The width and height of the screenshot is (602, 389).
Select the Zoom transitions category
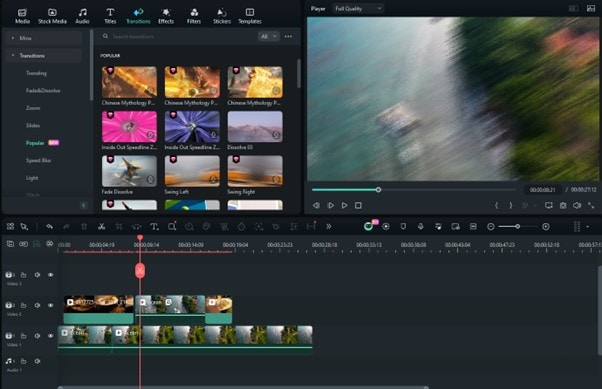(x=33, y=108)
